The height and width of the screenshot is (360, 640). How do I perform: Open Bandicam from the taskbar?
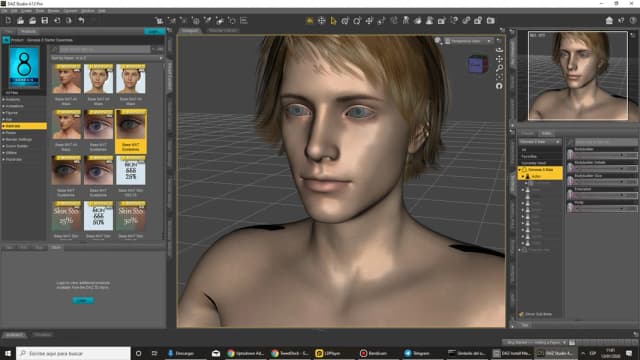[373, 353]
